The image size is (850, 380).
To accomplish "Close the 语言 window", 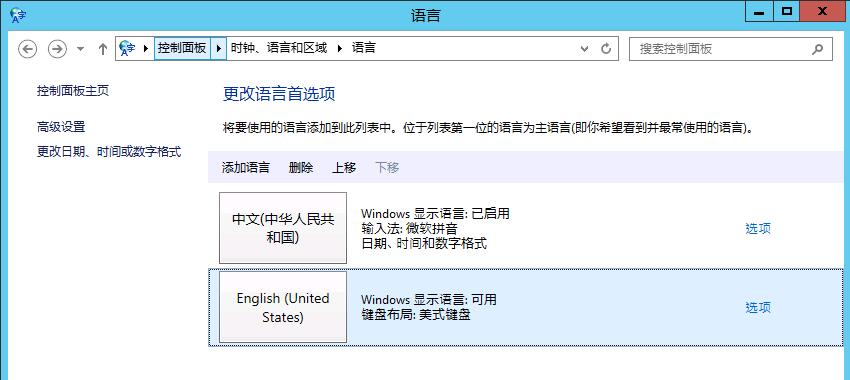I will pyautogui.click(x=823, y=12).
